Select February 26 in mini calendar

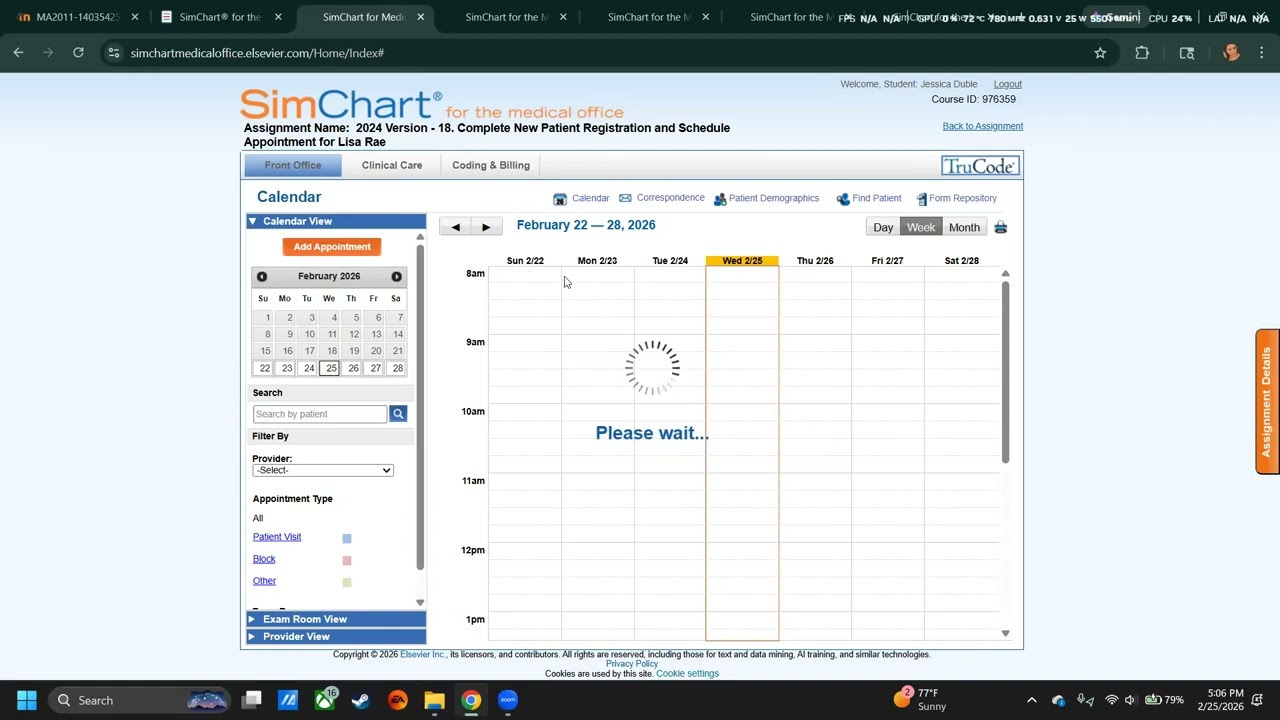click(353, 369)
